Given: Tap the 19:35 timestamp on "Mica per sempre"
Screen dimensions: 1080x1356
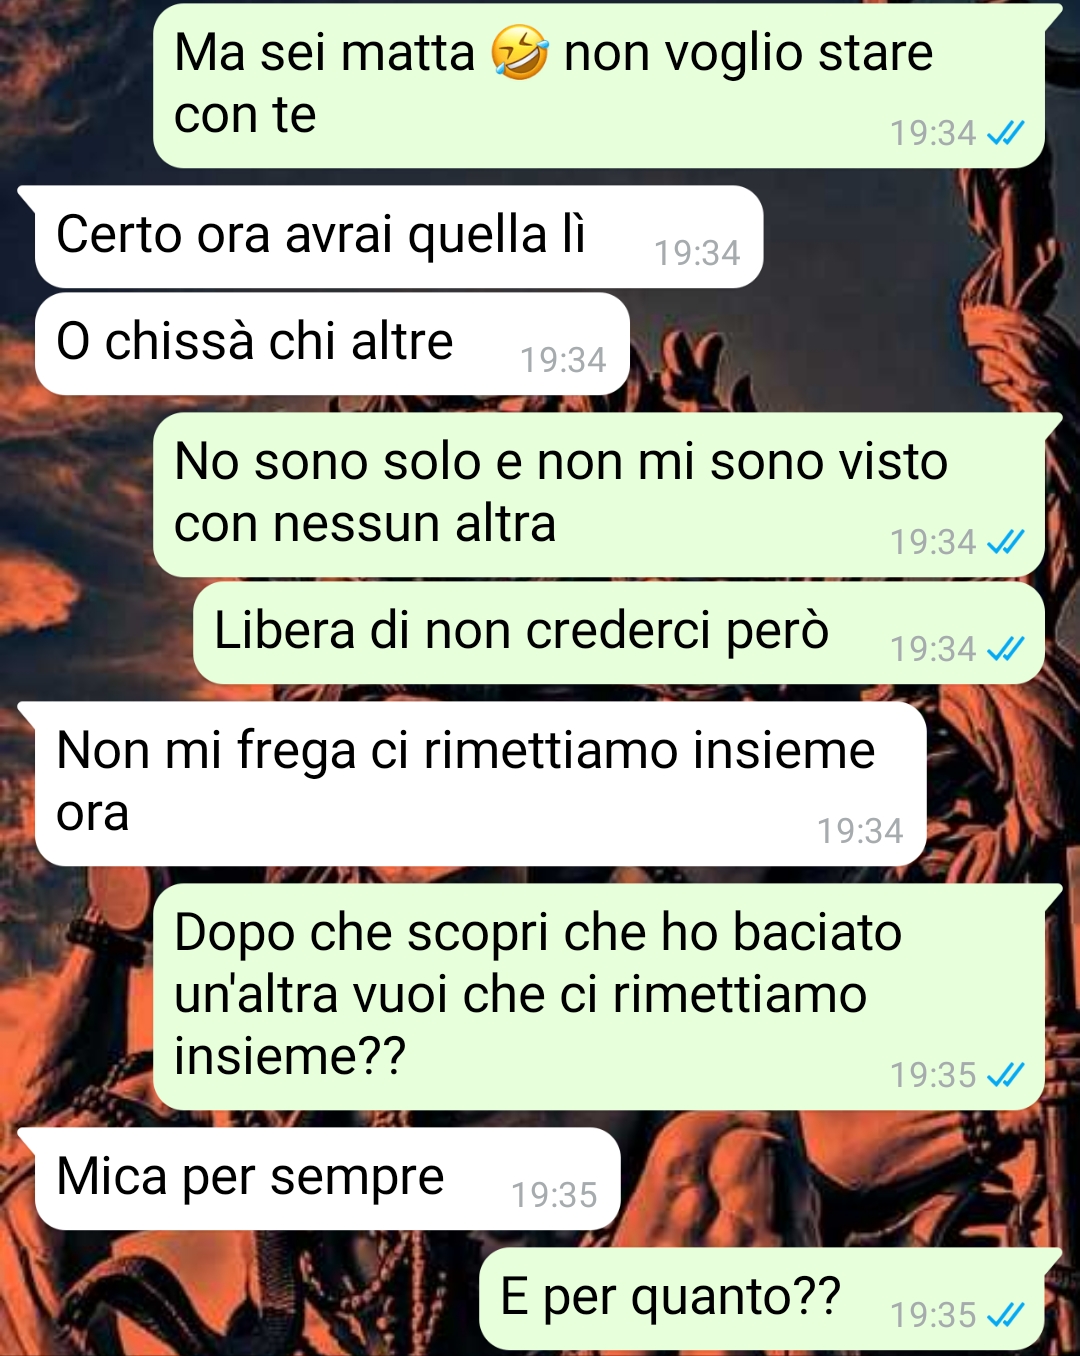Looking at the screenshot, I should pos(554,1195).
